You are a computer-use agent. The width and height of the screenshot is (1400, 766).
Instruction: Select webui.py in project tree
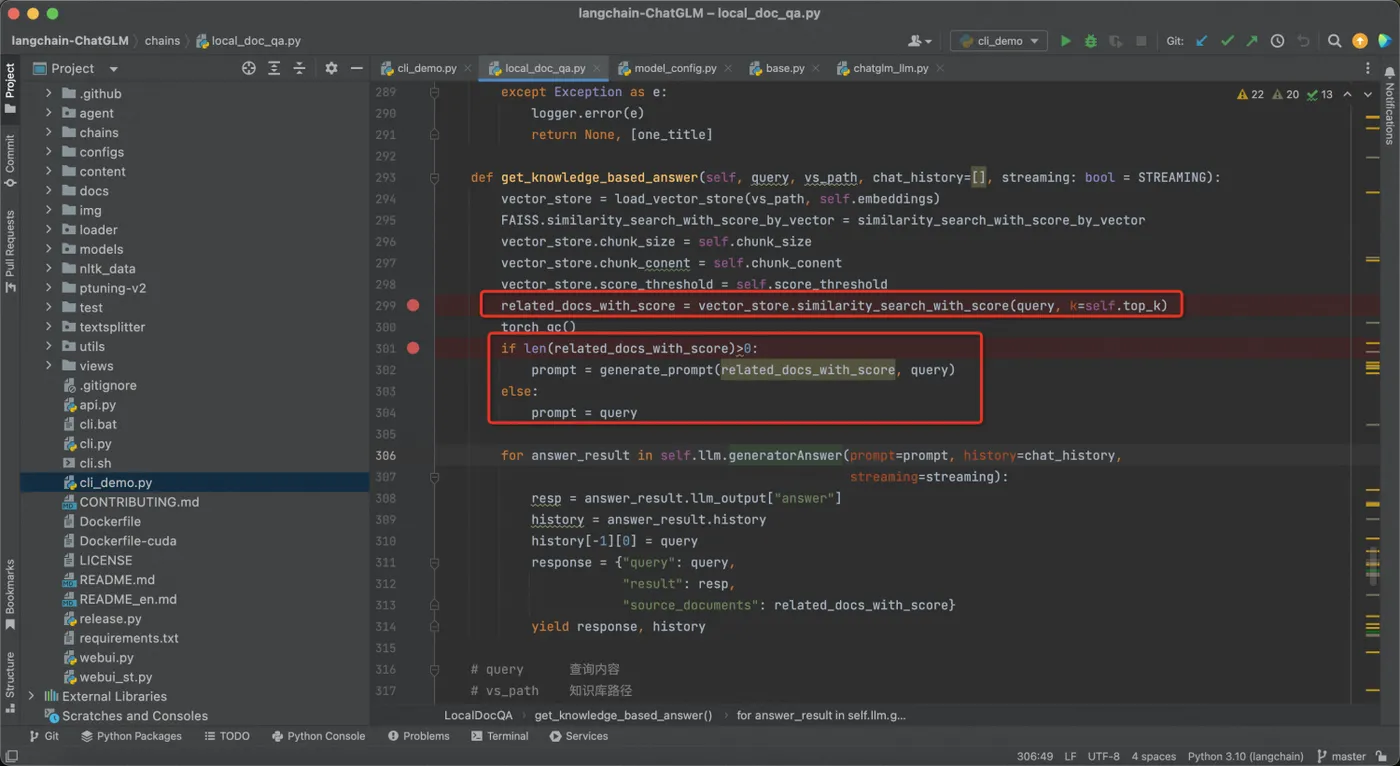pos(106,658)
